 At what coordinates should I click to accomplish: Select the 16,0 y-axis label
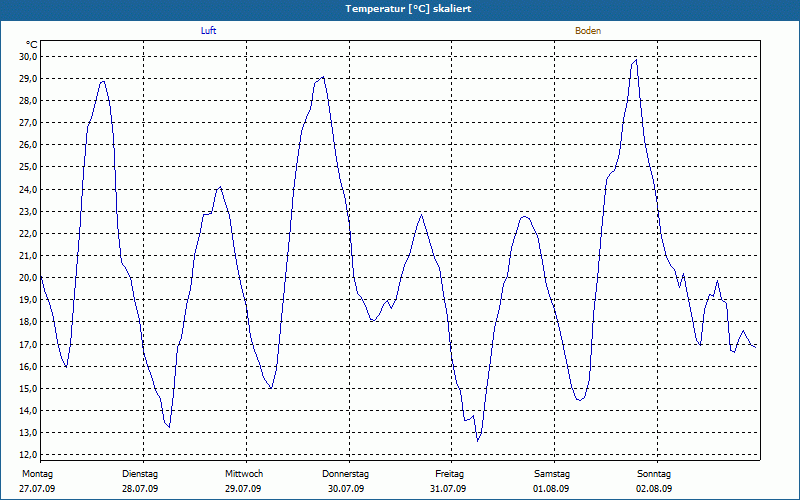click(28, 366)
